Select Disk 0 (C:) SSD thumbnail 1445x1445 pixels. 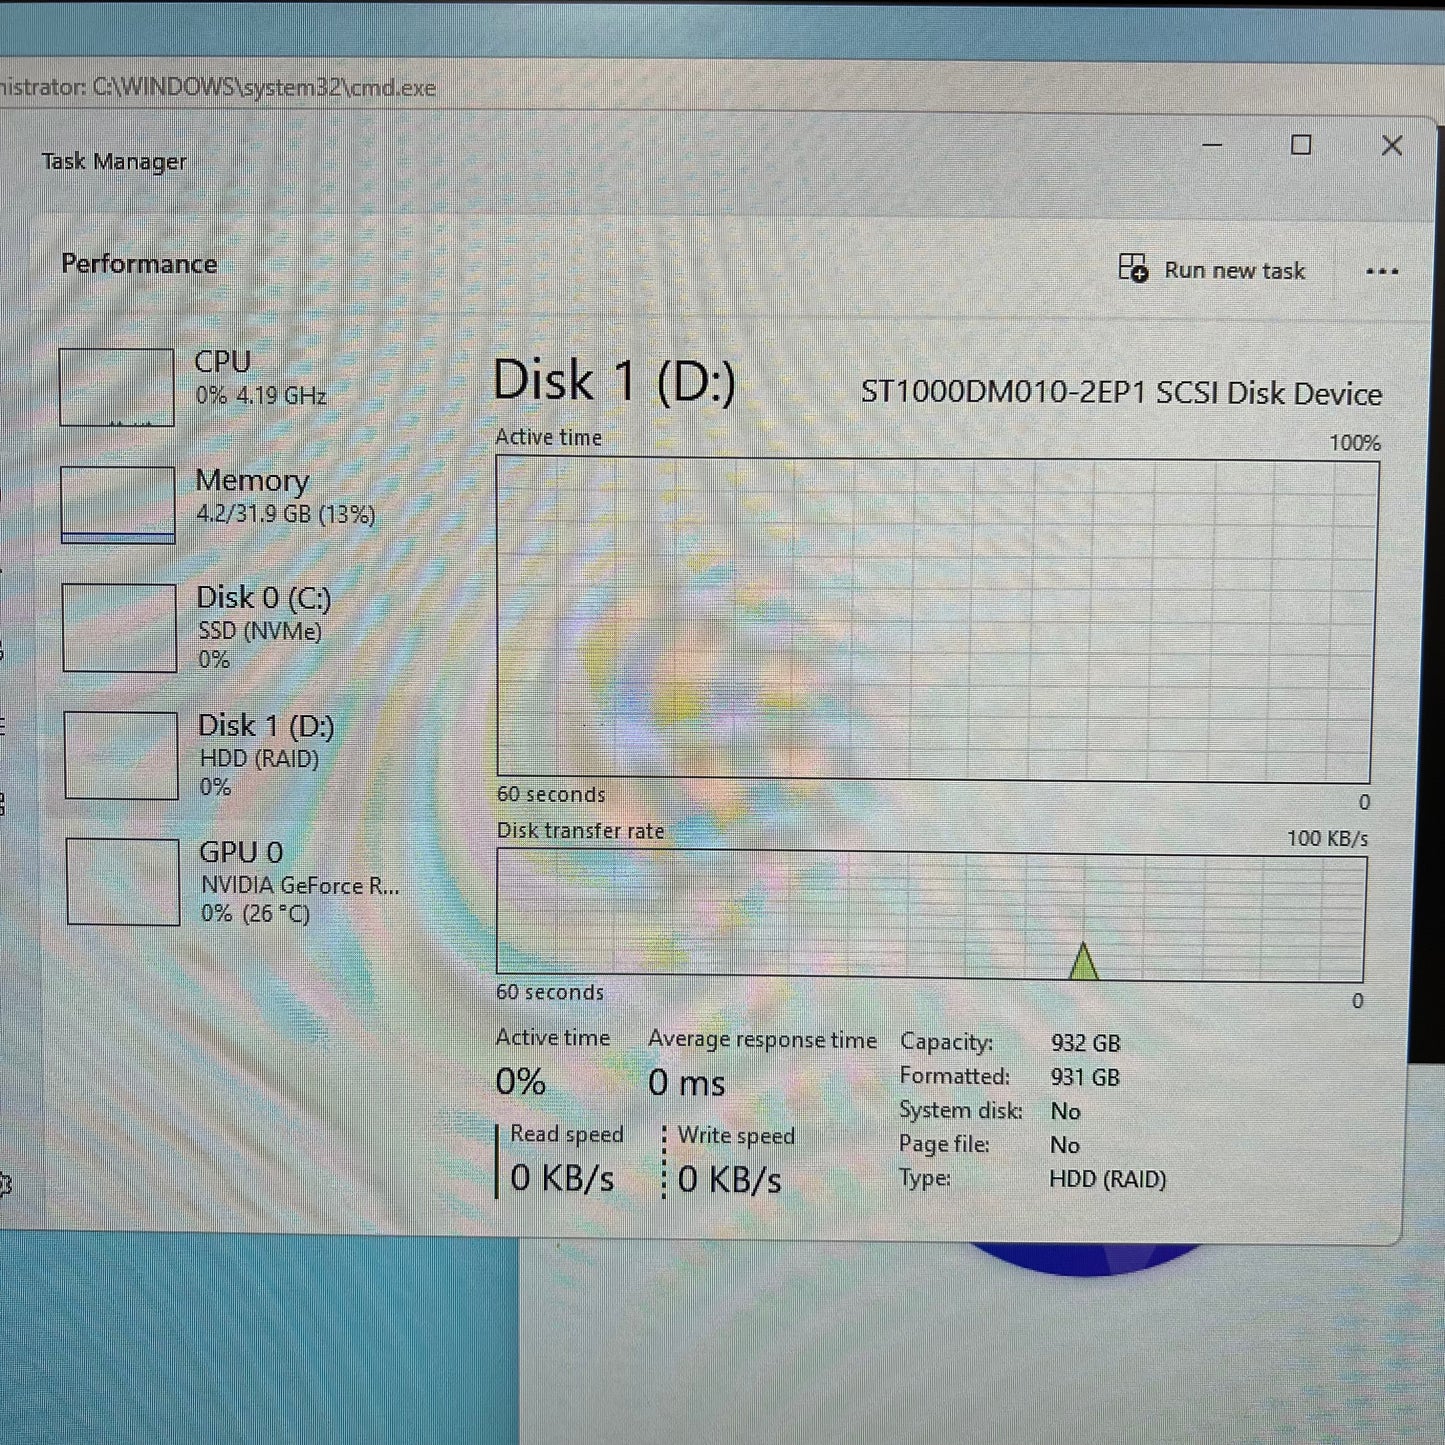(x=118, y=627)
